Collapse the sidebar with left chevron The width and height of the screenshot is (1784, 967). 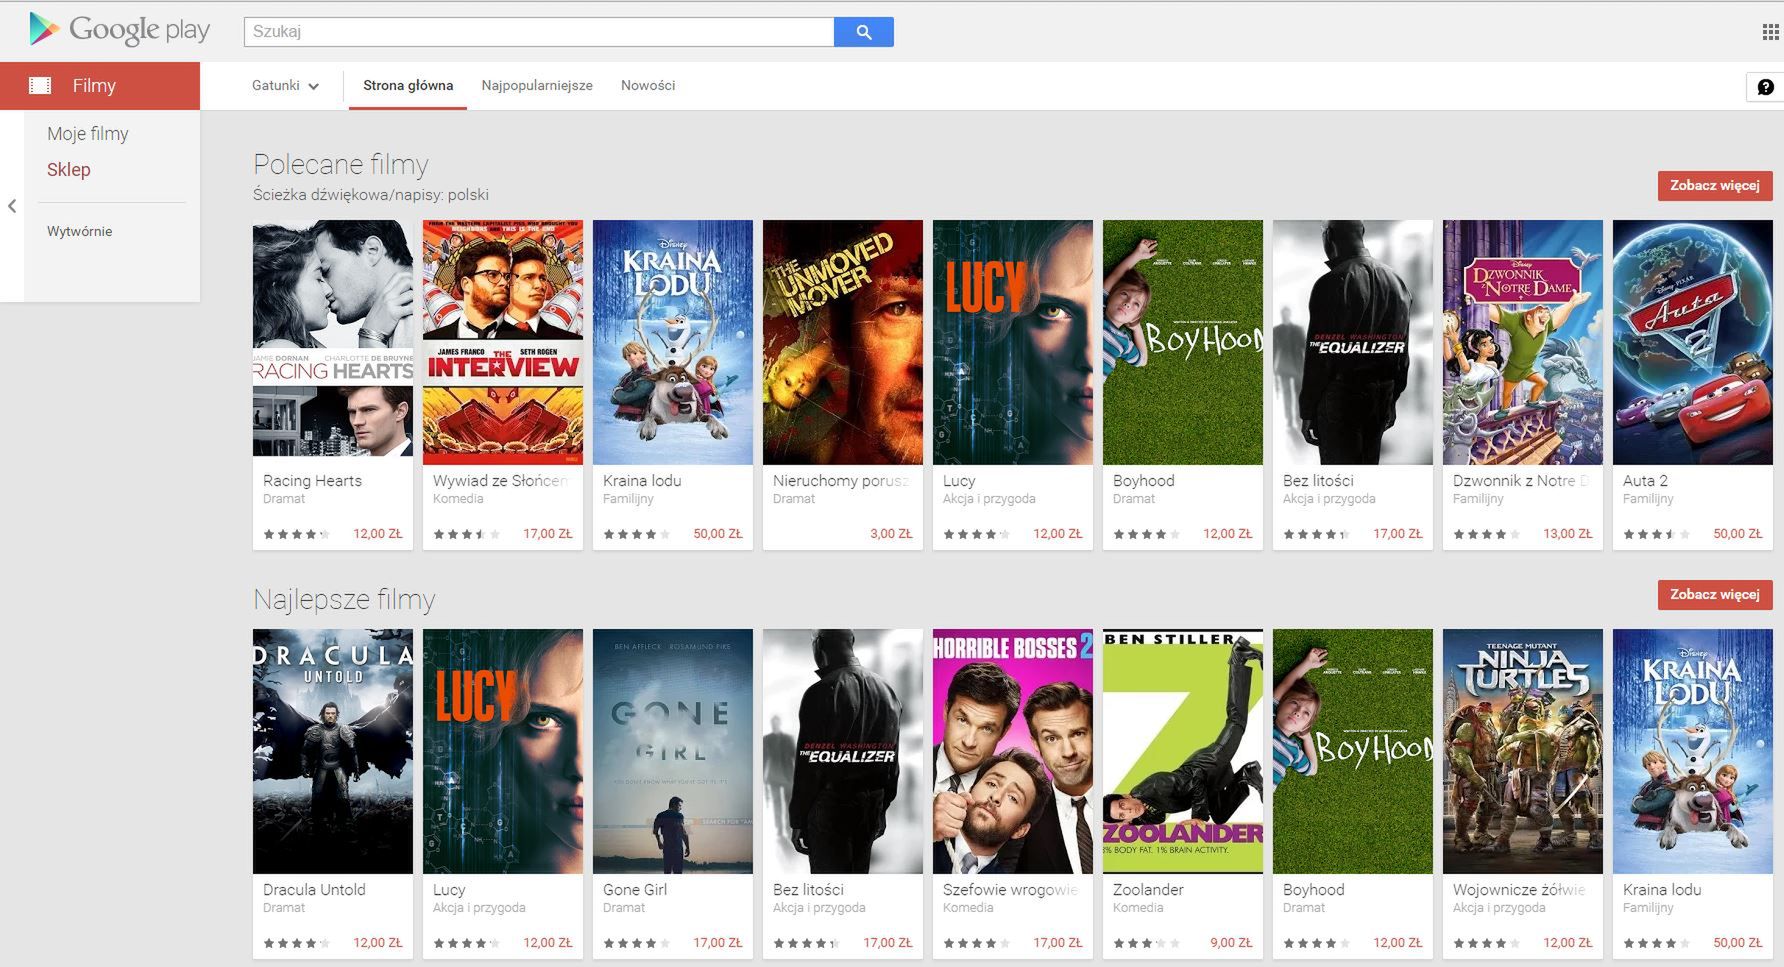click(x=12, y=206)
